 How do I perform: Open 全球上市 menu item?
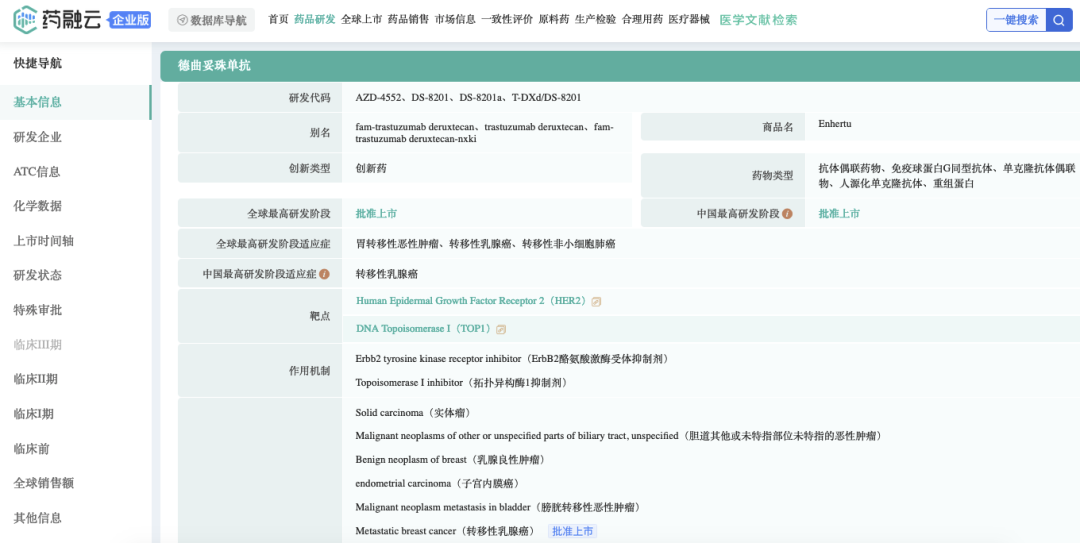click(x=361, y=19)
